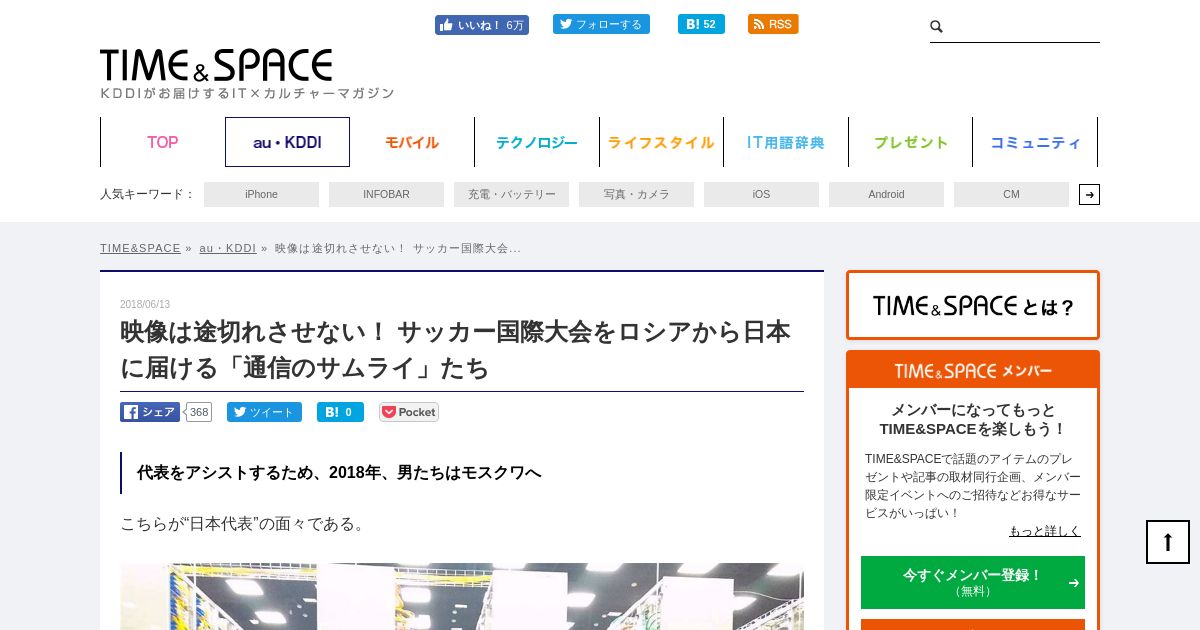Screen dimensions: 1200x630
Task: Click the Facebook いいね! button in header
Action: tap(481, 25)
